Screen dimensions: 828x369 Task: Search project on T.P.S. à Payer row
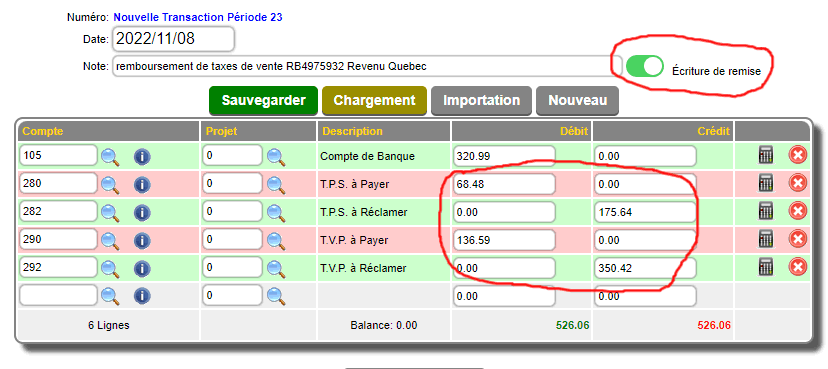(x=276, y=185)
